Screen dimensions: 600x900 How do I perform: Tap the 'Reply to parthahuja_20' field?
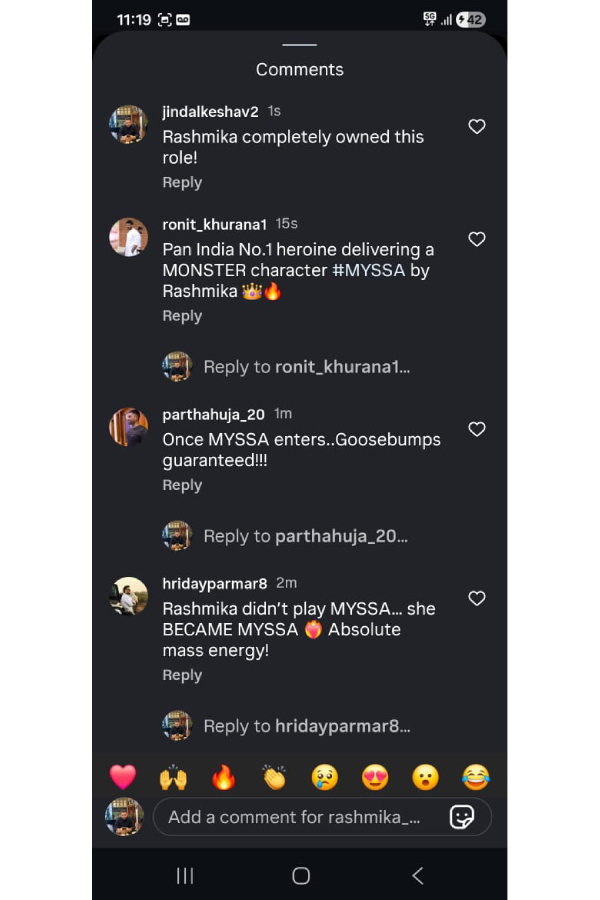point(305,536)
